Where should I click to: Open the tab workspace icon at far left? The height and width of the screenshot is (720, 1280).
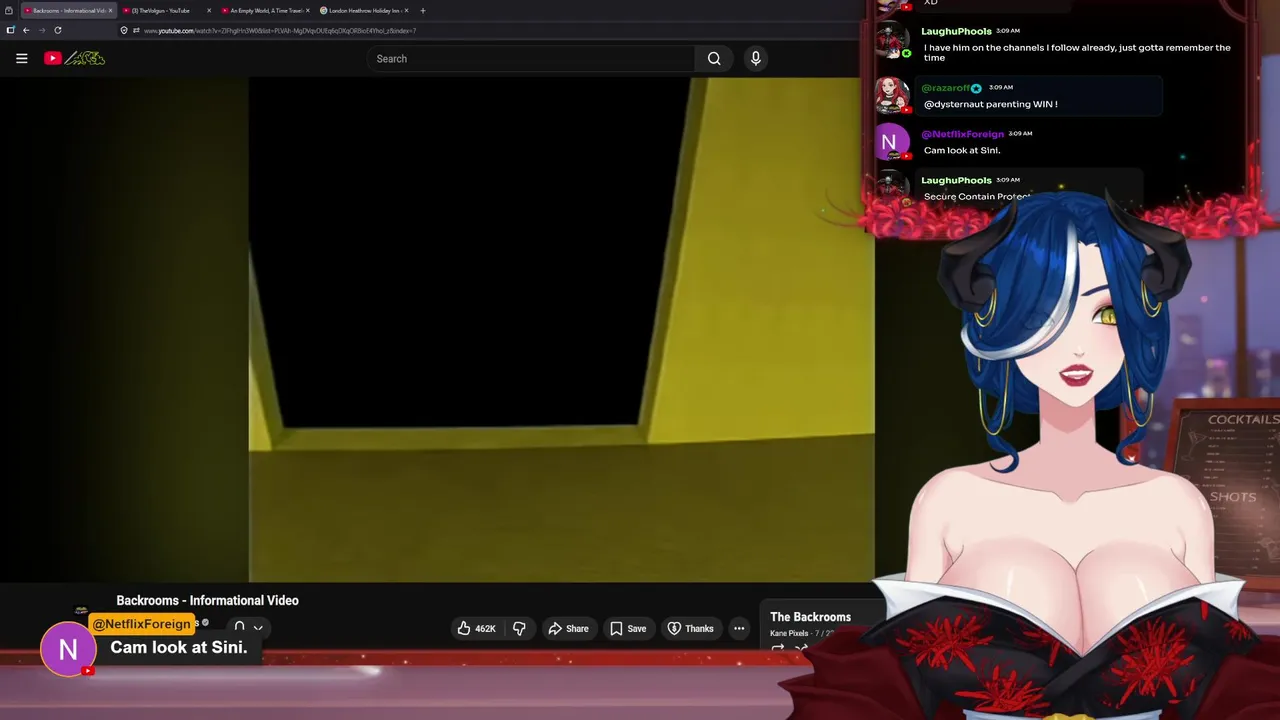point(9,10)
